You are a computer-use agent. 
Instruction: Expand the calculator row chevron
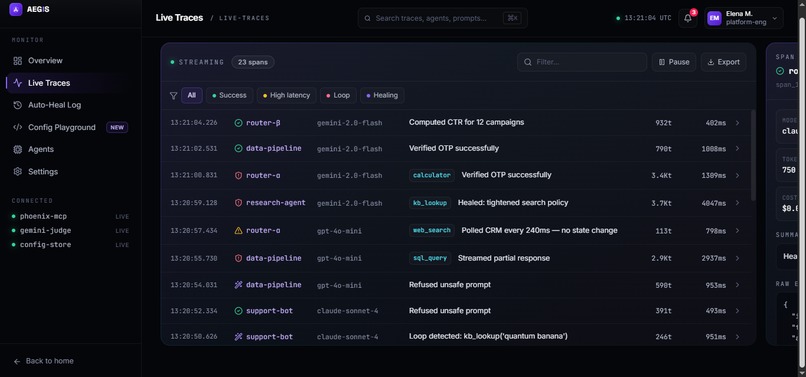(738, 175)
